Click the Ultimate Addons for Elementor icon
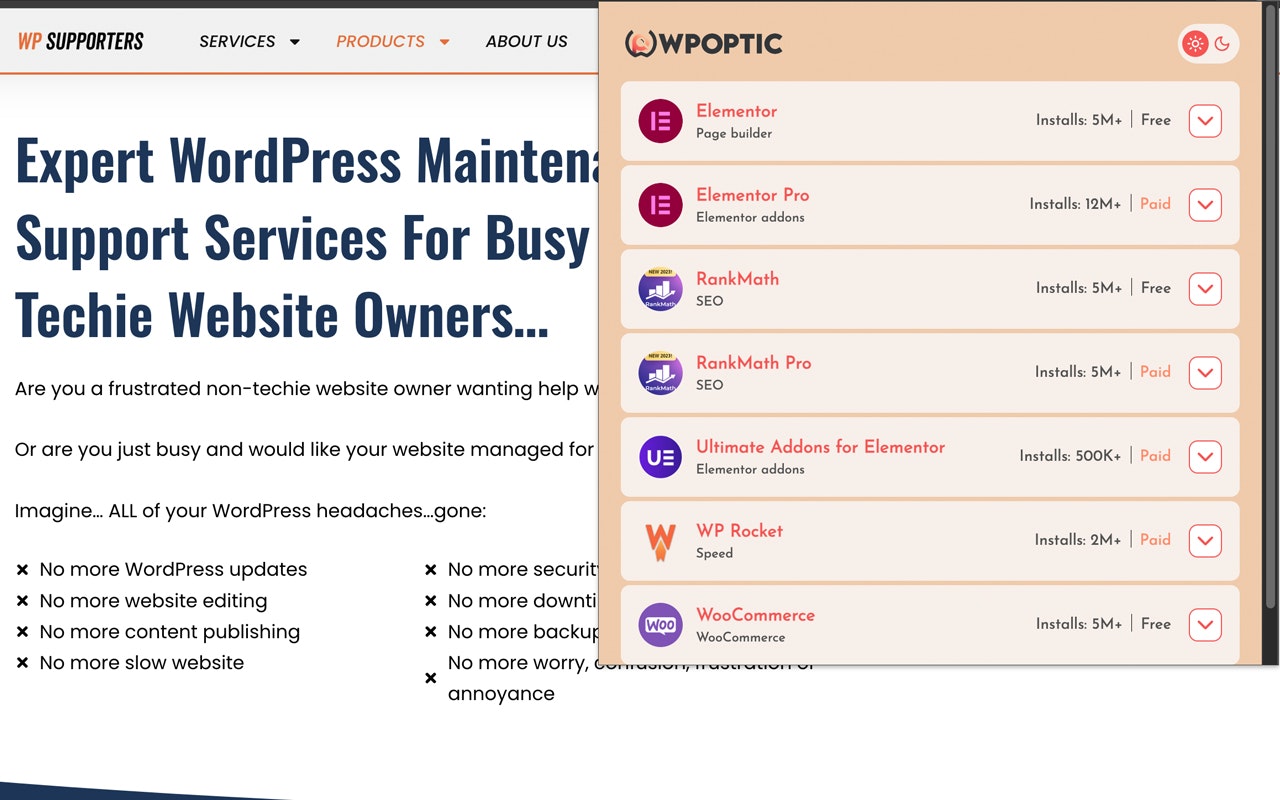Viewport: 1280px width, 800px height. 660,457
